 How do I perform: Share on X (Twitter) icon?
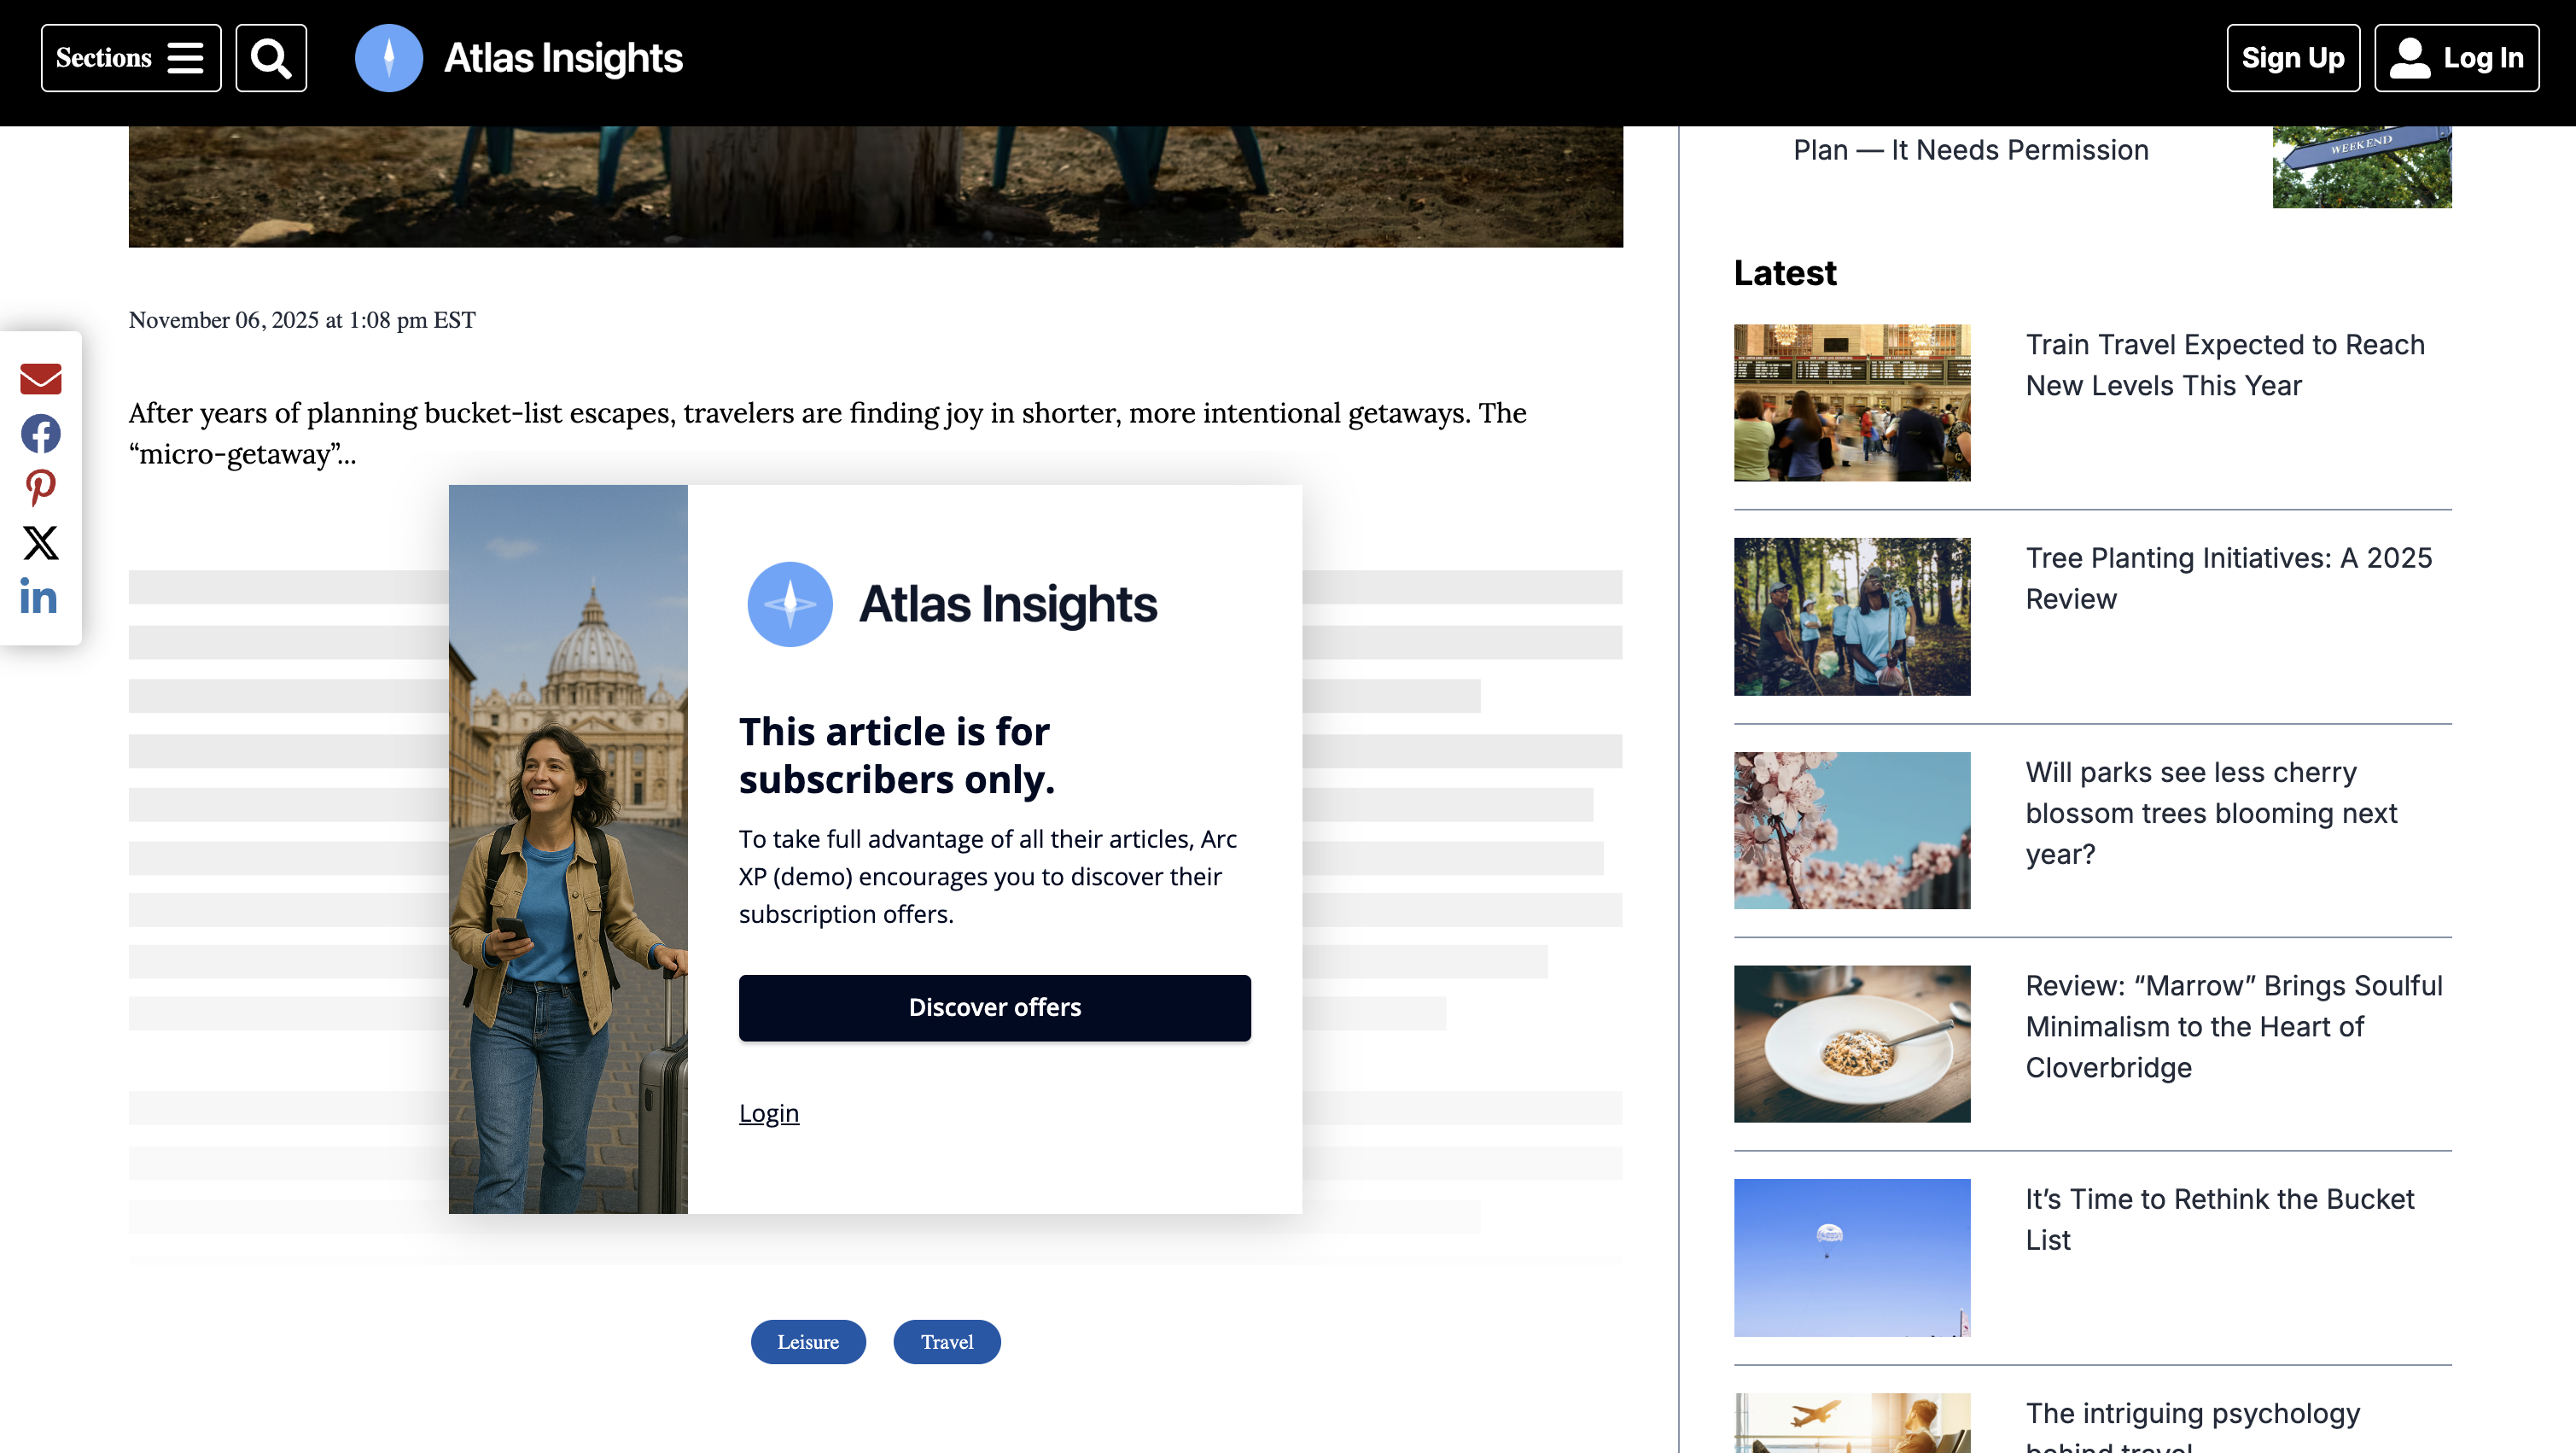(41, 543)
